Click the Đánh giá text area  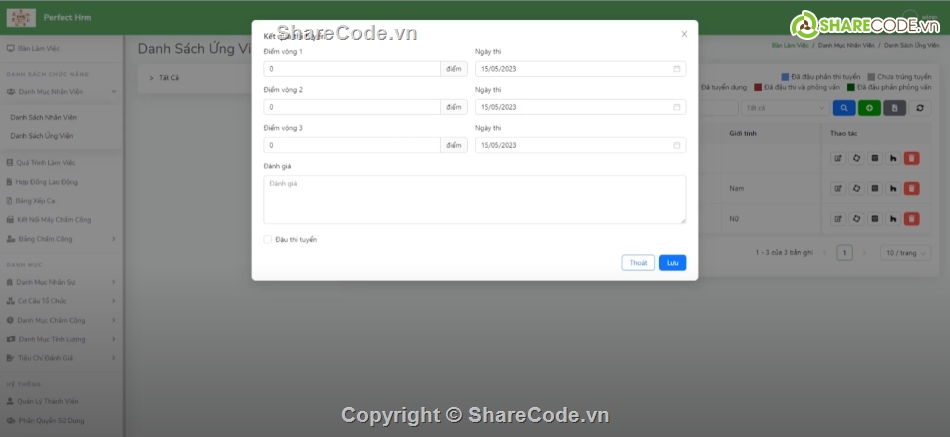(475, 199)
